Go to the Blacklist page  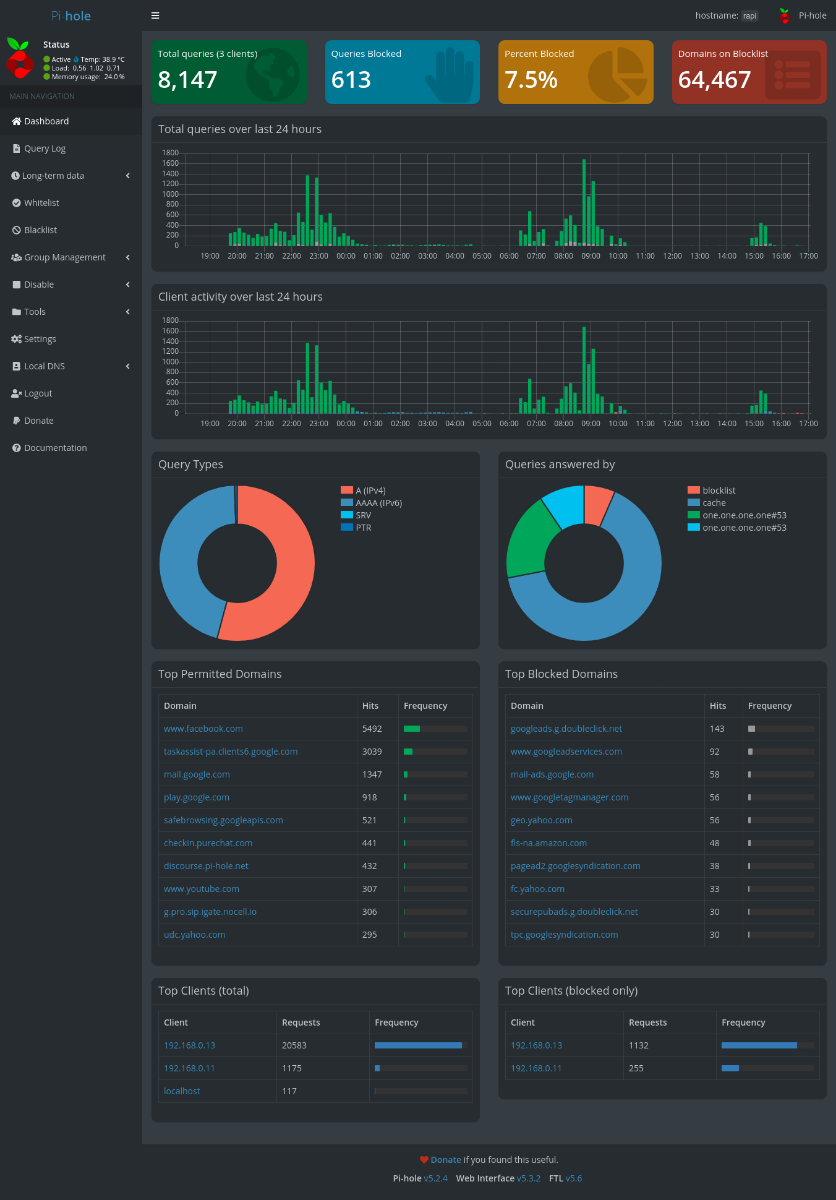pos(71,230)
